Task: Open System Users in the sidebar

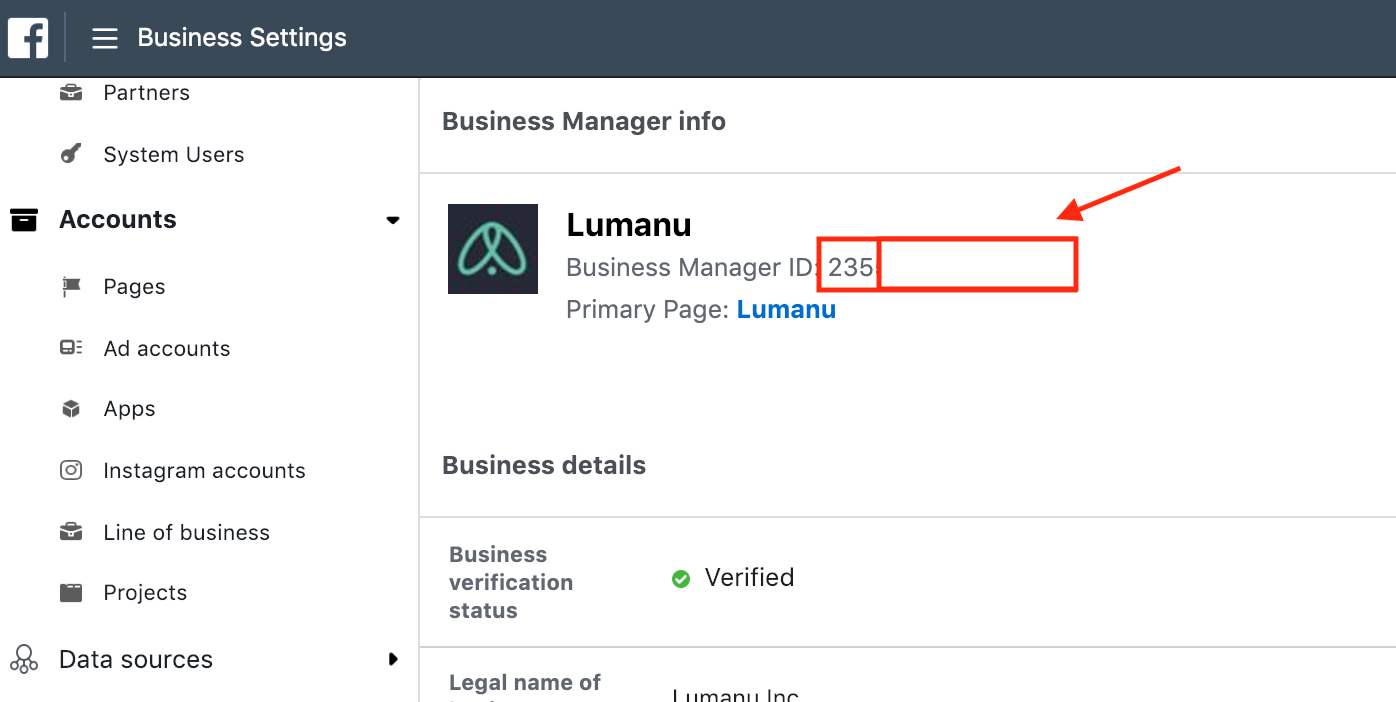Action: click(174, 154)
